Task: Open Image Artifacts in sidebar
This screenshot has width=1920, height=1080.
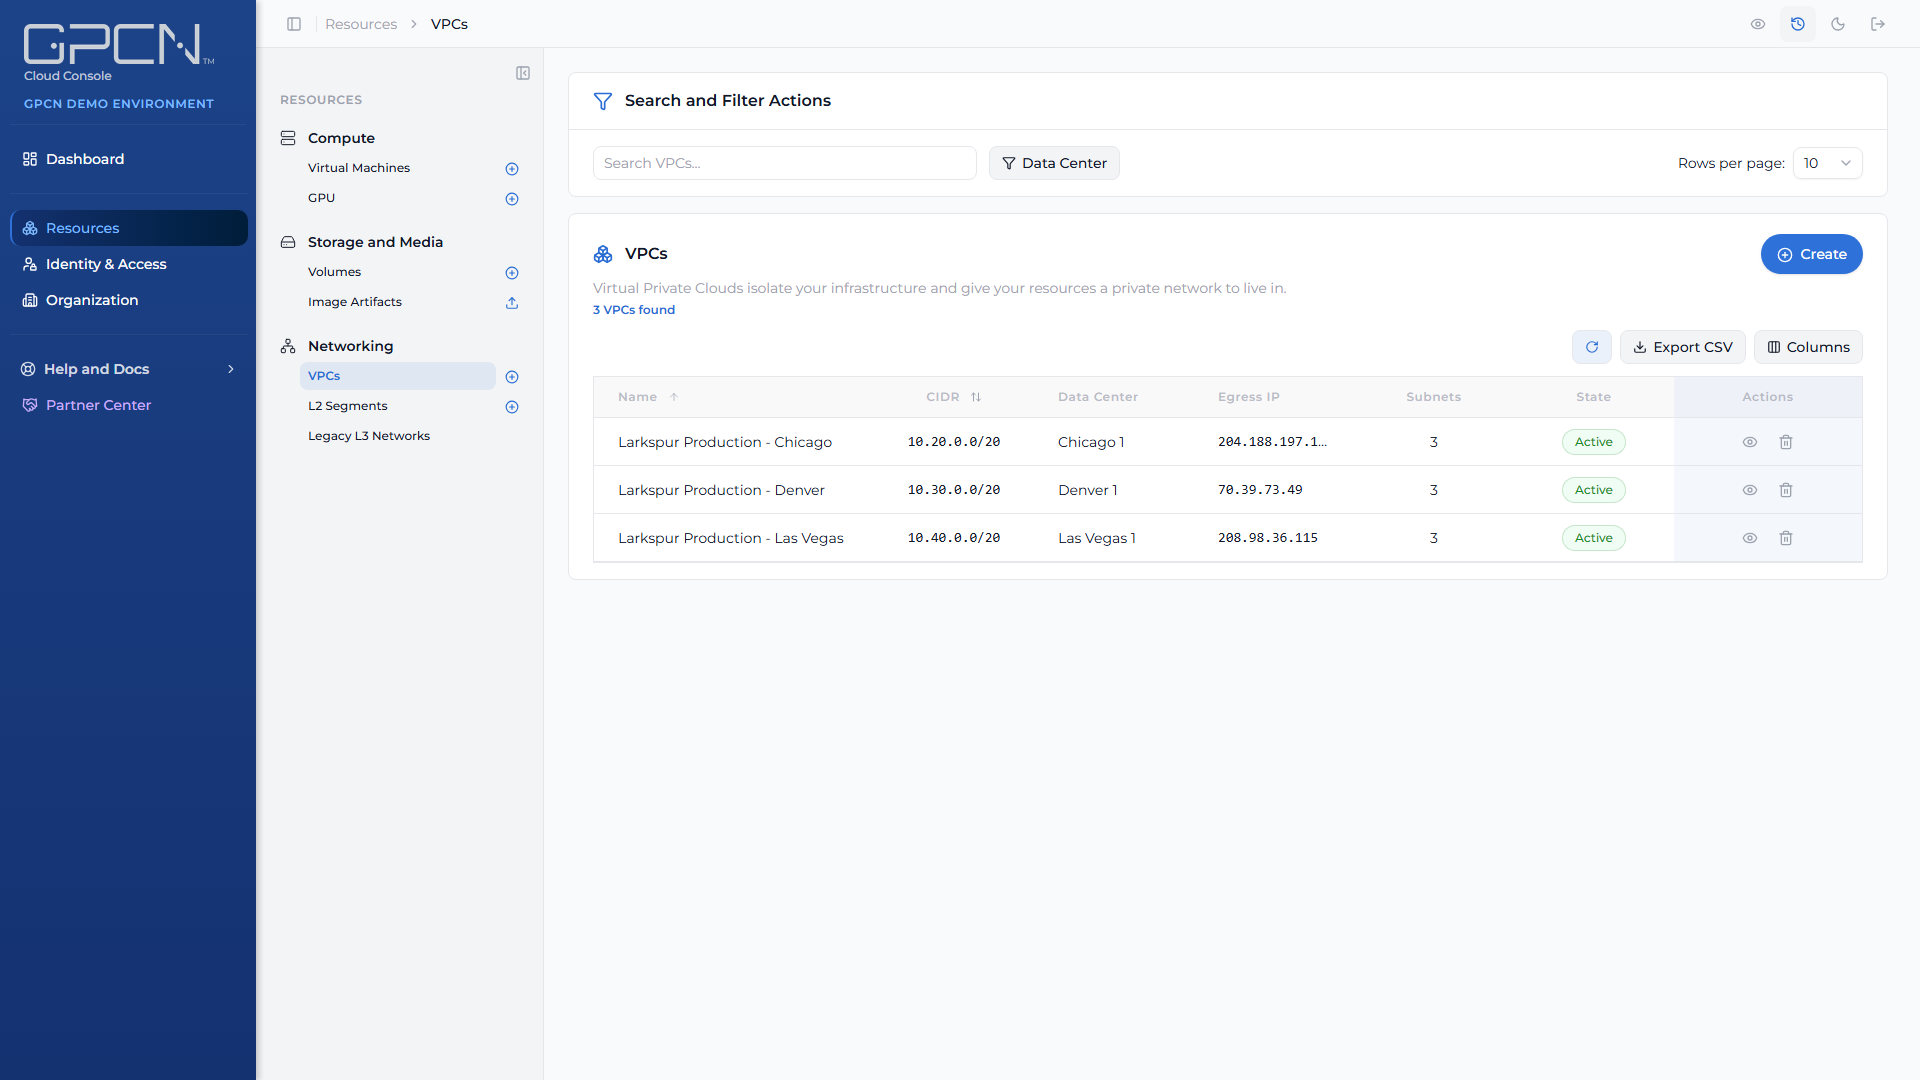Action: [x=355, y=302]
